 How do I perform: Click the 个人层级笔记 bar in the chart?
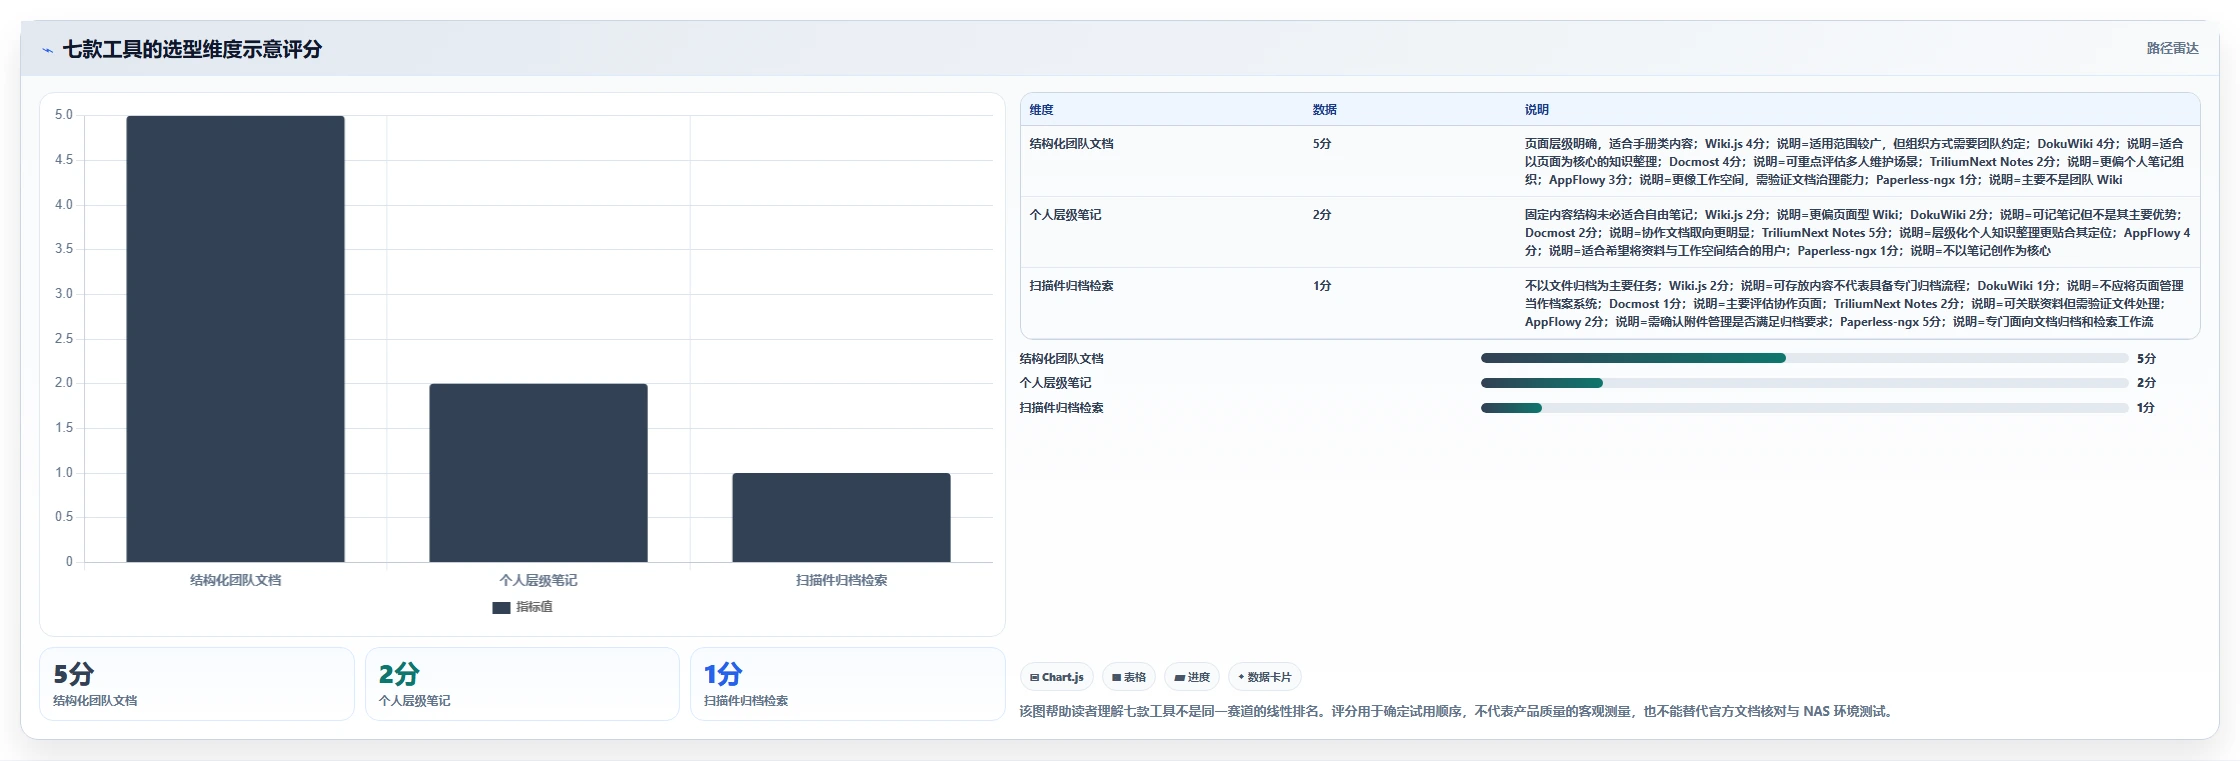pyautogui.click(x=538, y=473)
